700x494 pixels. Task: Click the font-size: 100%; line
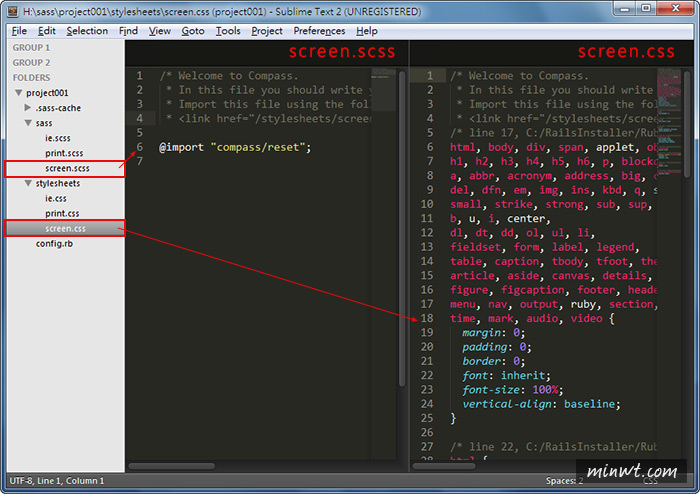(512, 390)
